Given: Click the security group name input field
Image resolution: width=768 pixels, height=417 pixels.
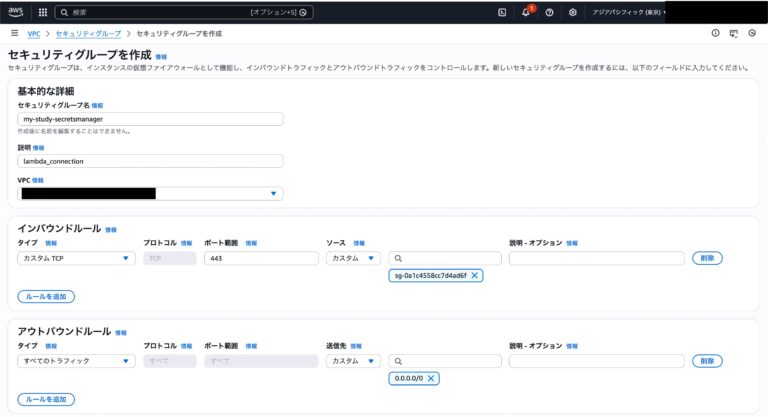Looking at the screenshot, I should click(150, 118).
